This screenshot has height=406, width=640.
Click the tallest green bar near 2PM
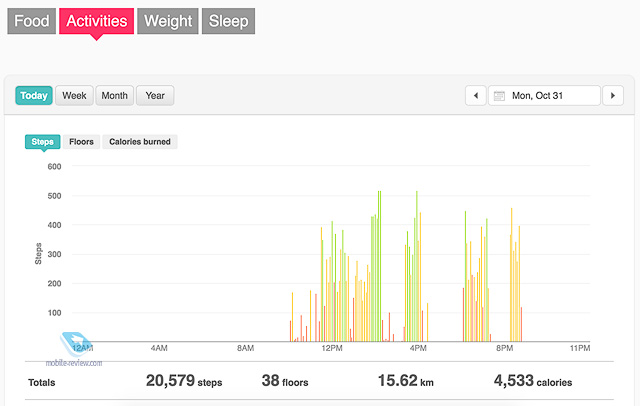(x=380, y=266)
